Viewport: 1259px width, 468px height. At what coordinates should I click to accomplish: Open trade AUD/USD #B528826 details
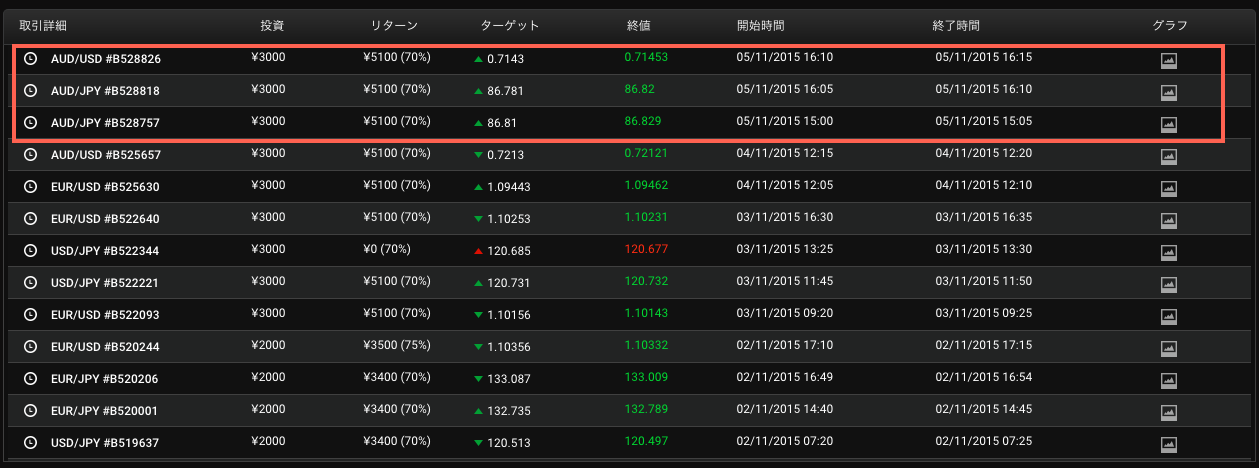click(105, 59)
